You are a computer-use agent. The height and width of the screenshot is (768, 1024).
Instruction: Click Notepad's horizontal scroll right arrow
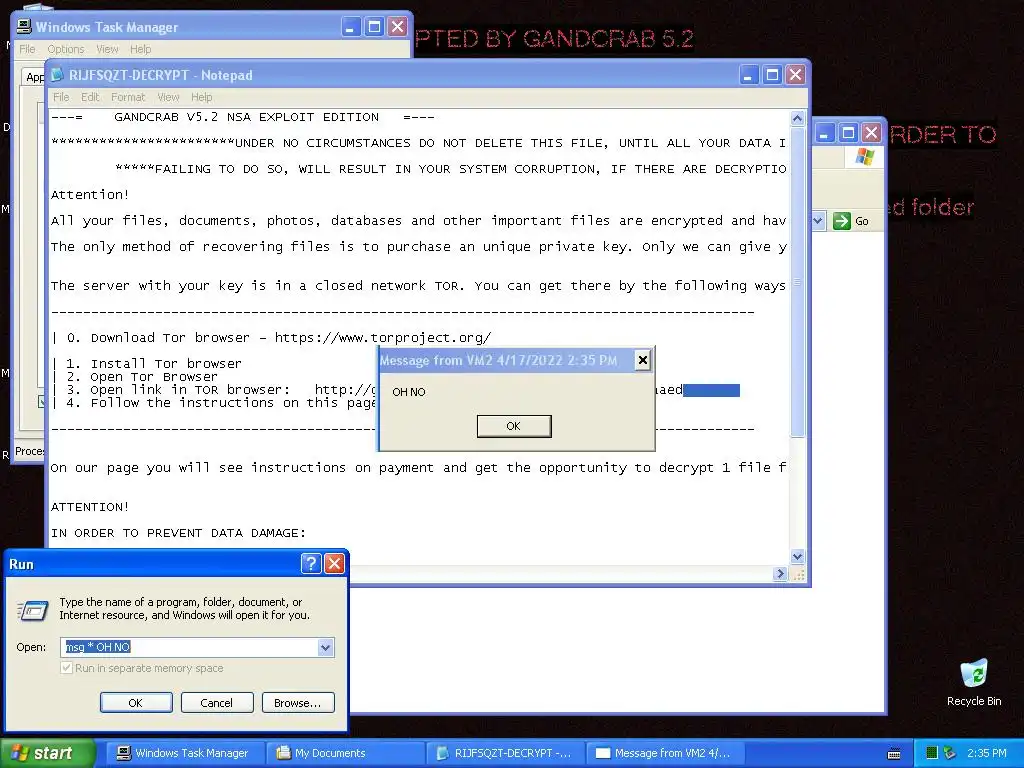click(x=780, y=573)
